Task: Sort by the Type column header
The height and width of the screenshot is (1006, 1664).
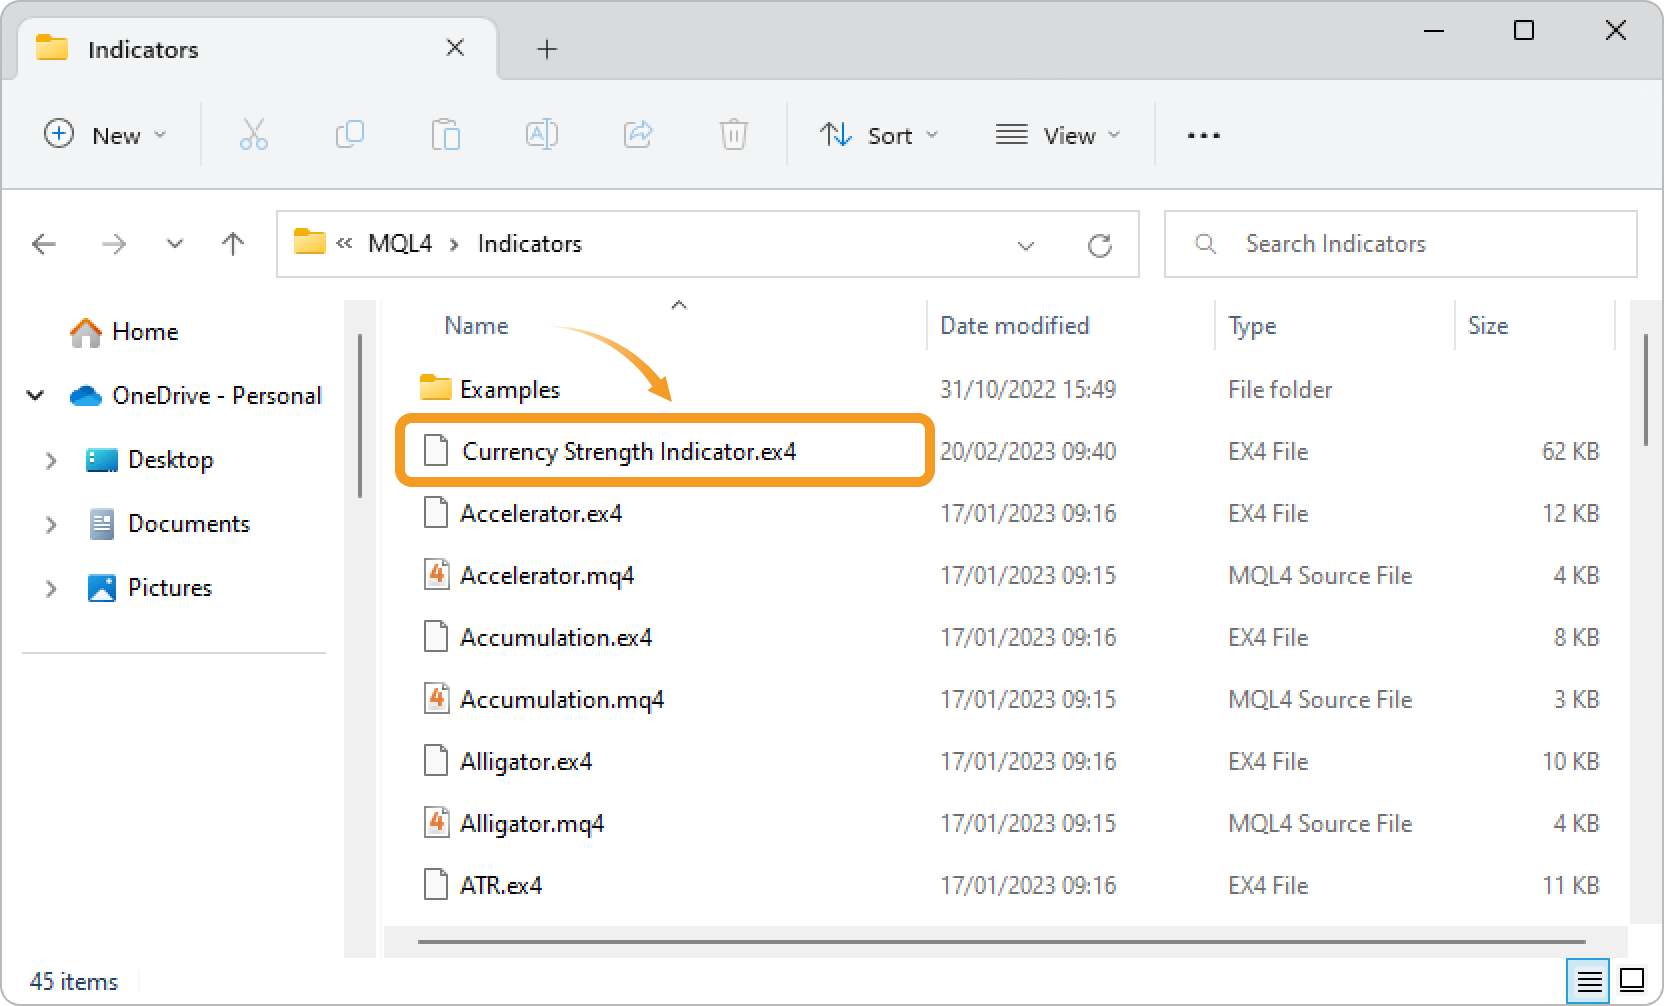Action: 1252,326
